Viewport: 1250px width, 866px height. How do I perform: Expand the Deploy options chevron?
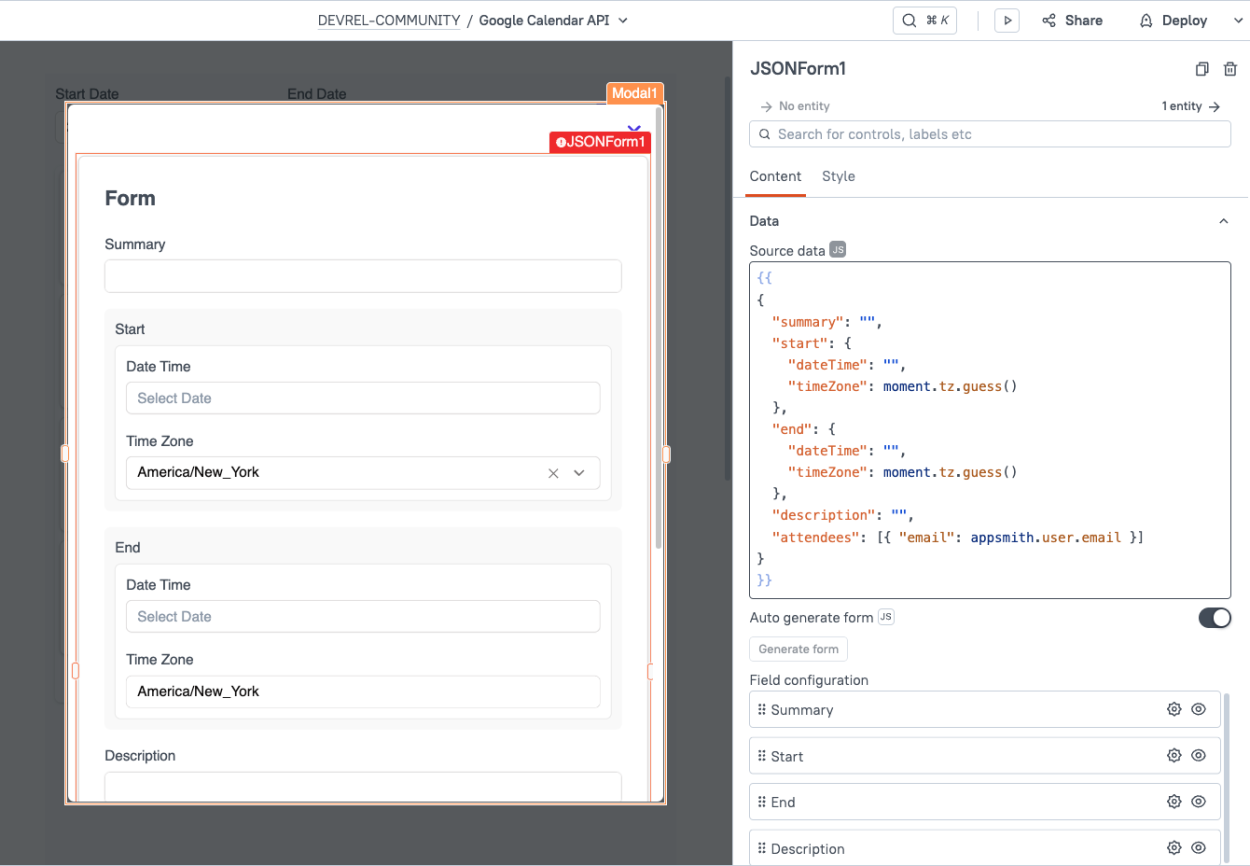point(1237,20)
